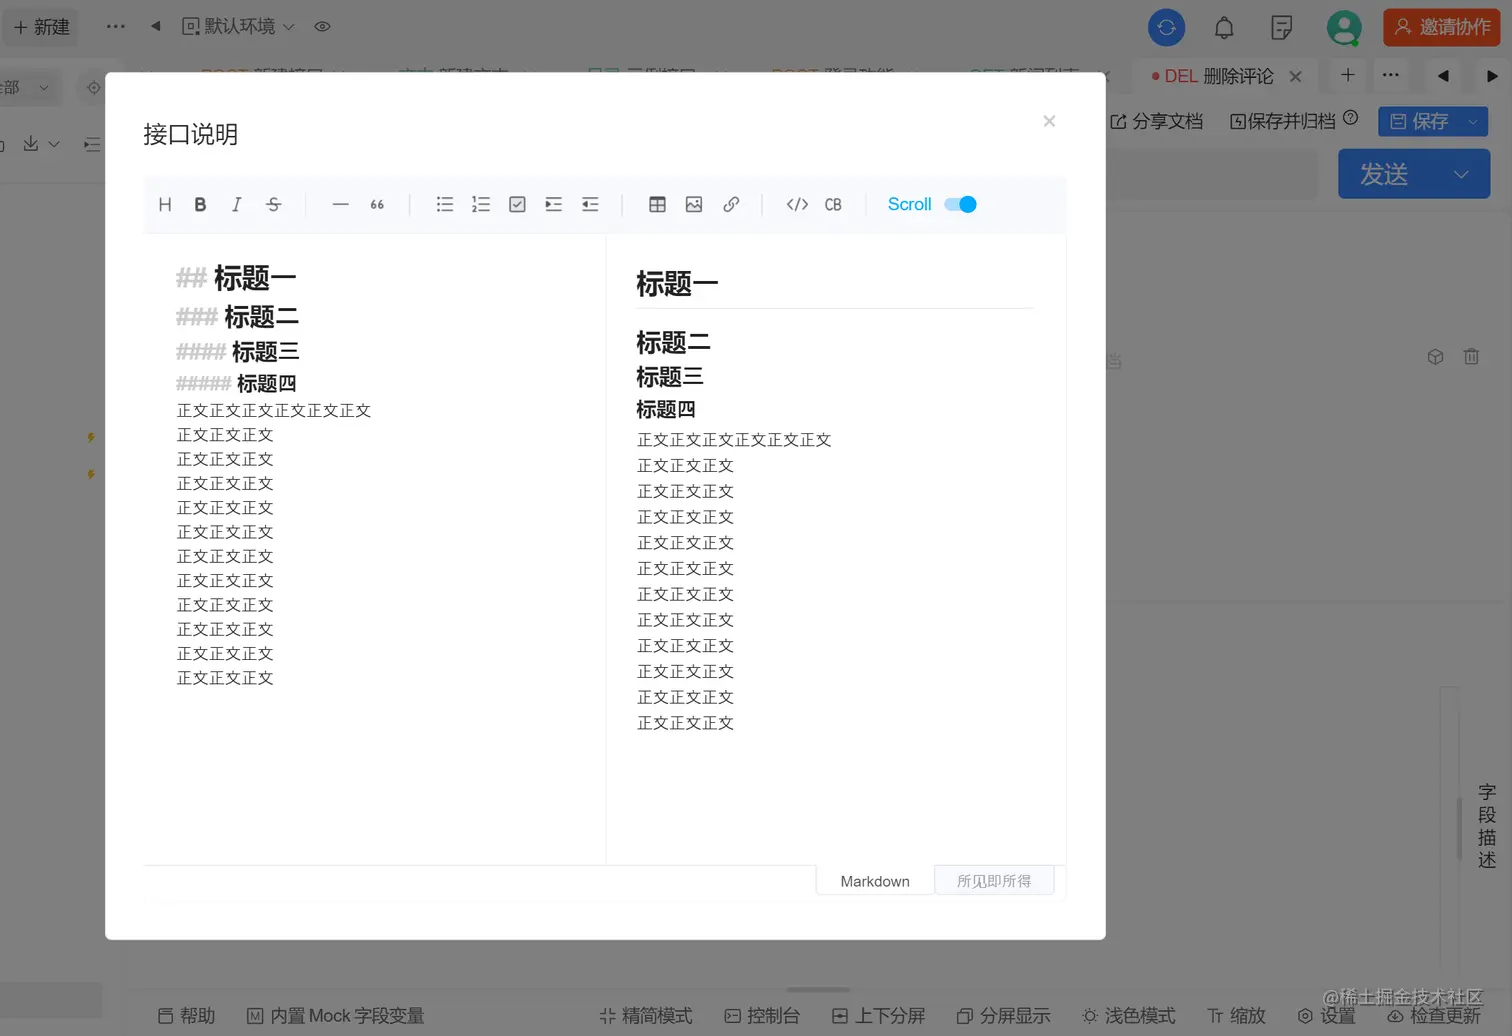Image resolution: width=1512 pixels, height=1036 pixels.
Task: Insert an ordered numbered list
Action: coord(481,204)
